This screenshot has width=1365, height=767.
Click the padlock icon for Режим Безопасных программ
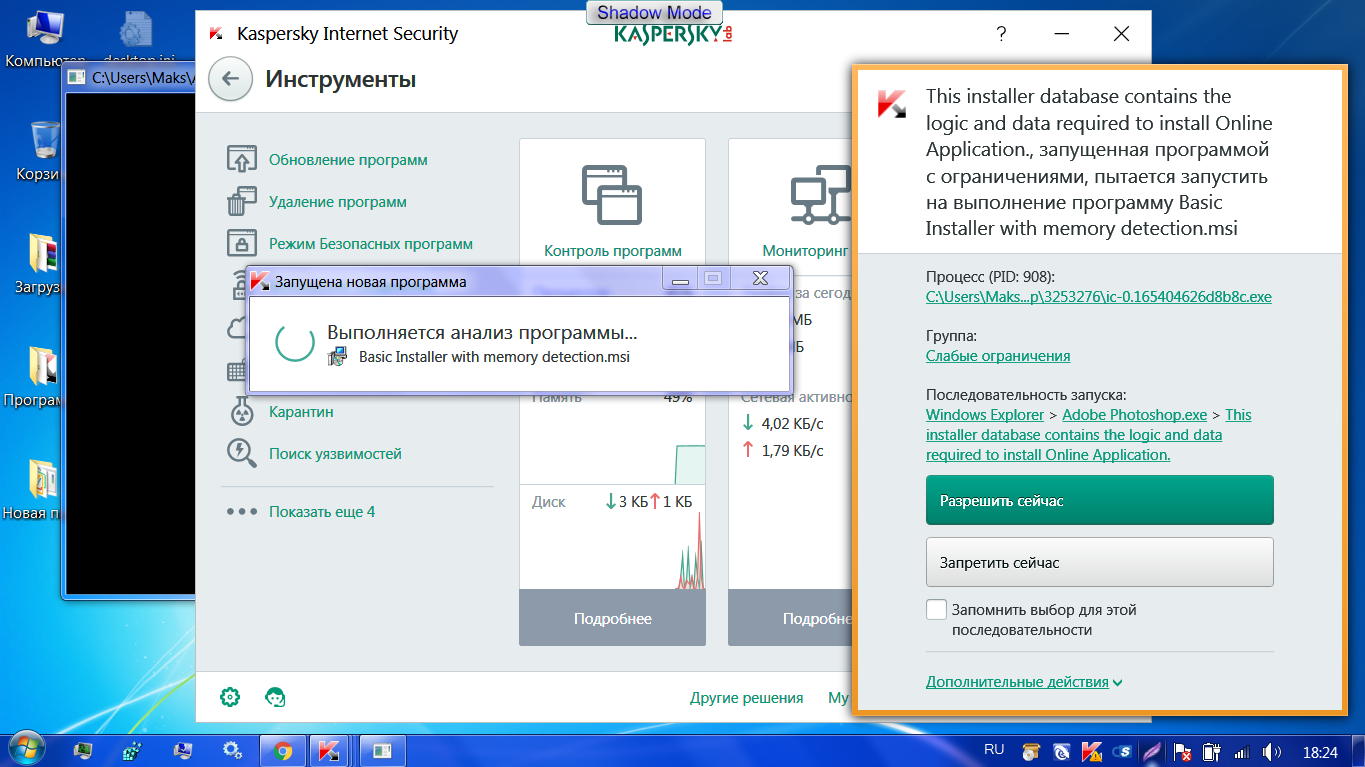pos(242,244)
